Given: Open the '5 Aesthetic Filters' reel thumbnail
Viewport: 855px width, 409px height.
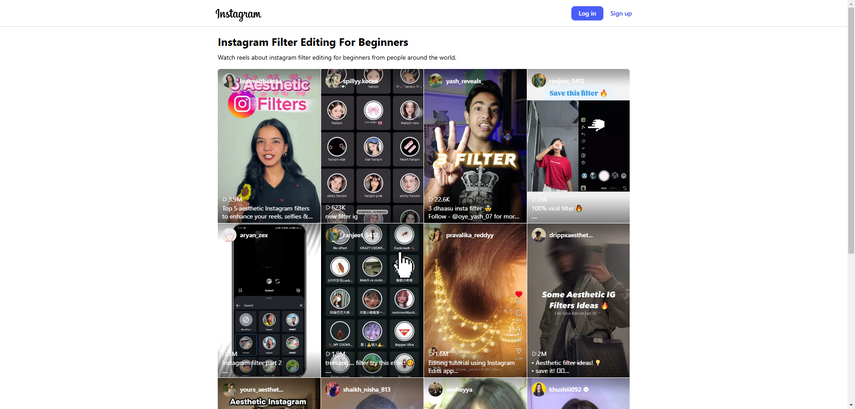Looking at the screenshot, I should (269, 146).
